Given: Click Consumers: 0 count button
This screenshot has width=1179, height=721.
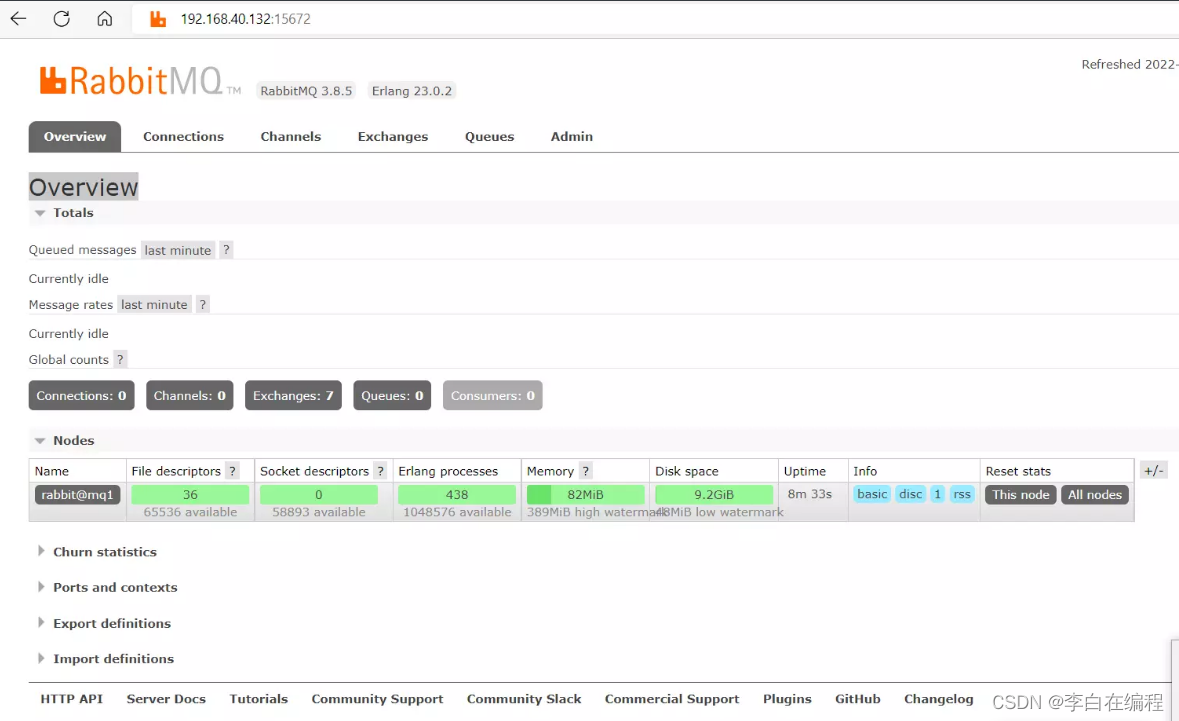Looking at the screenshot, I should (493, 395).
